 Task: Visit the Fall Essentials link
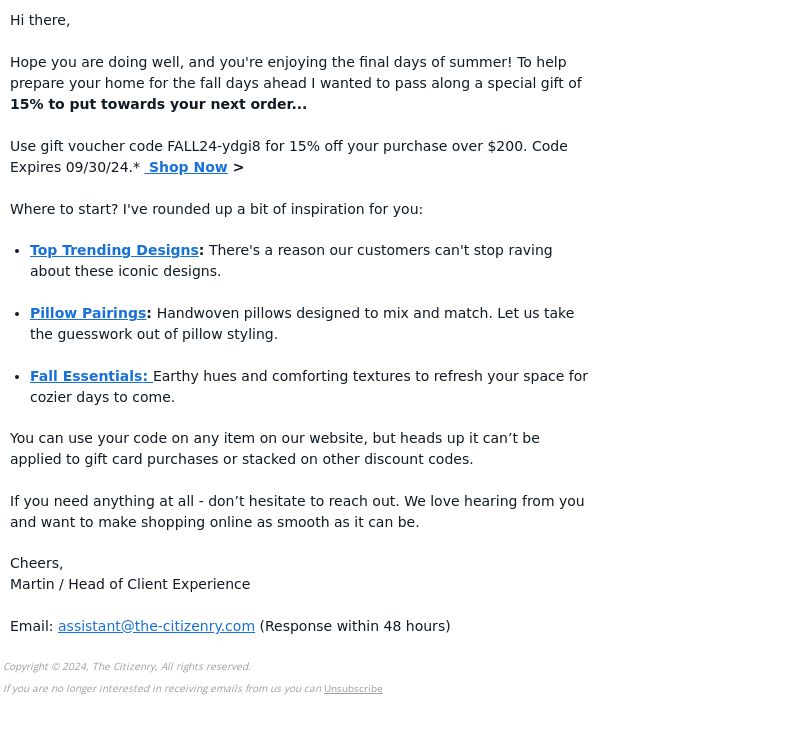(x=91, y=377)
